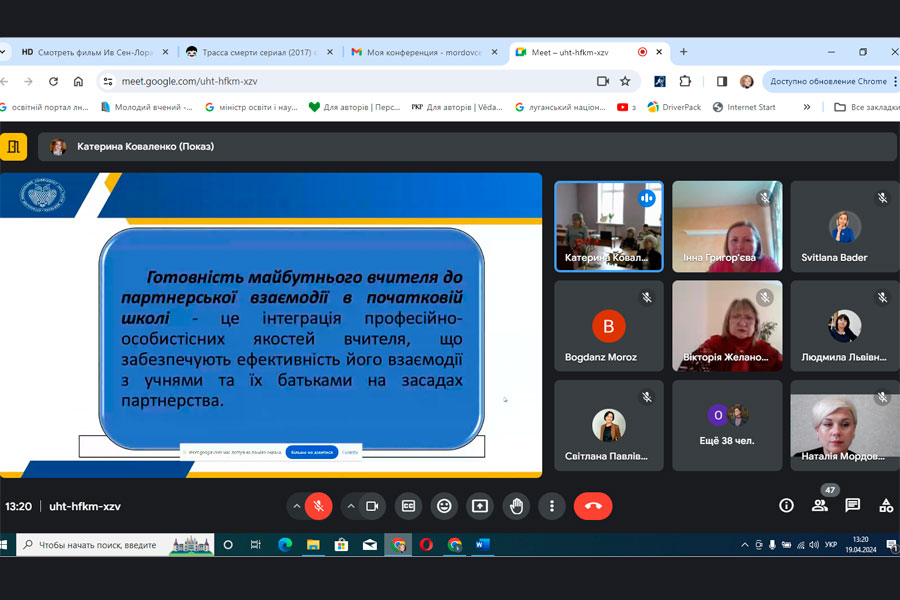Leave the call with red hang-up button
Image resolution: width=900 pixels, height=600 pixels.
coord(593,506)
